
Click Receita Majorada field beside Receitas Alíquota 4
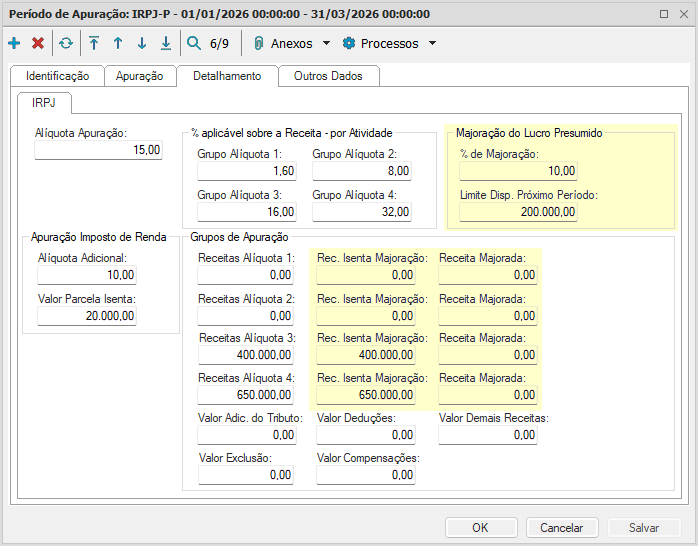[x=487, y=395]
